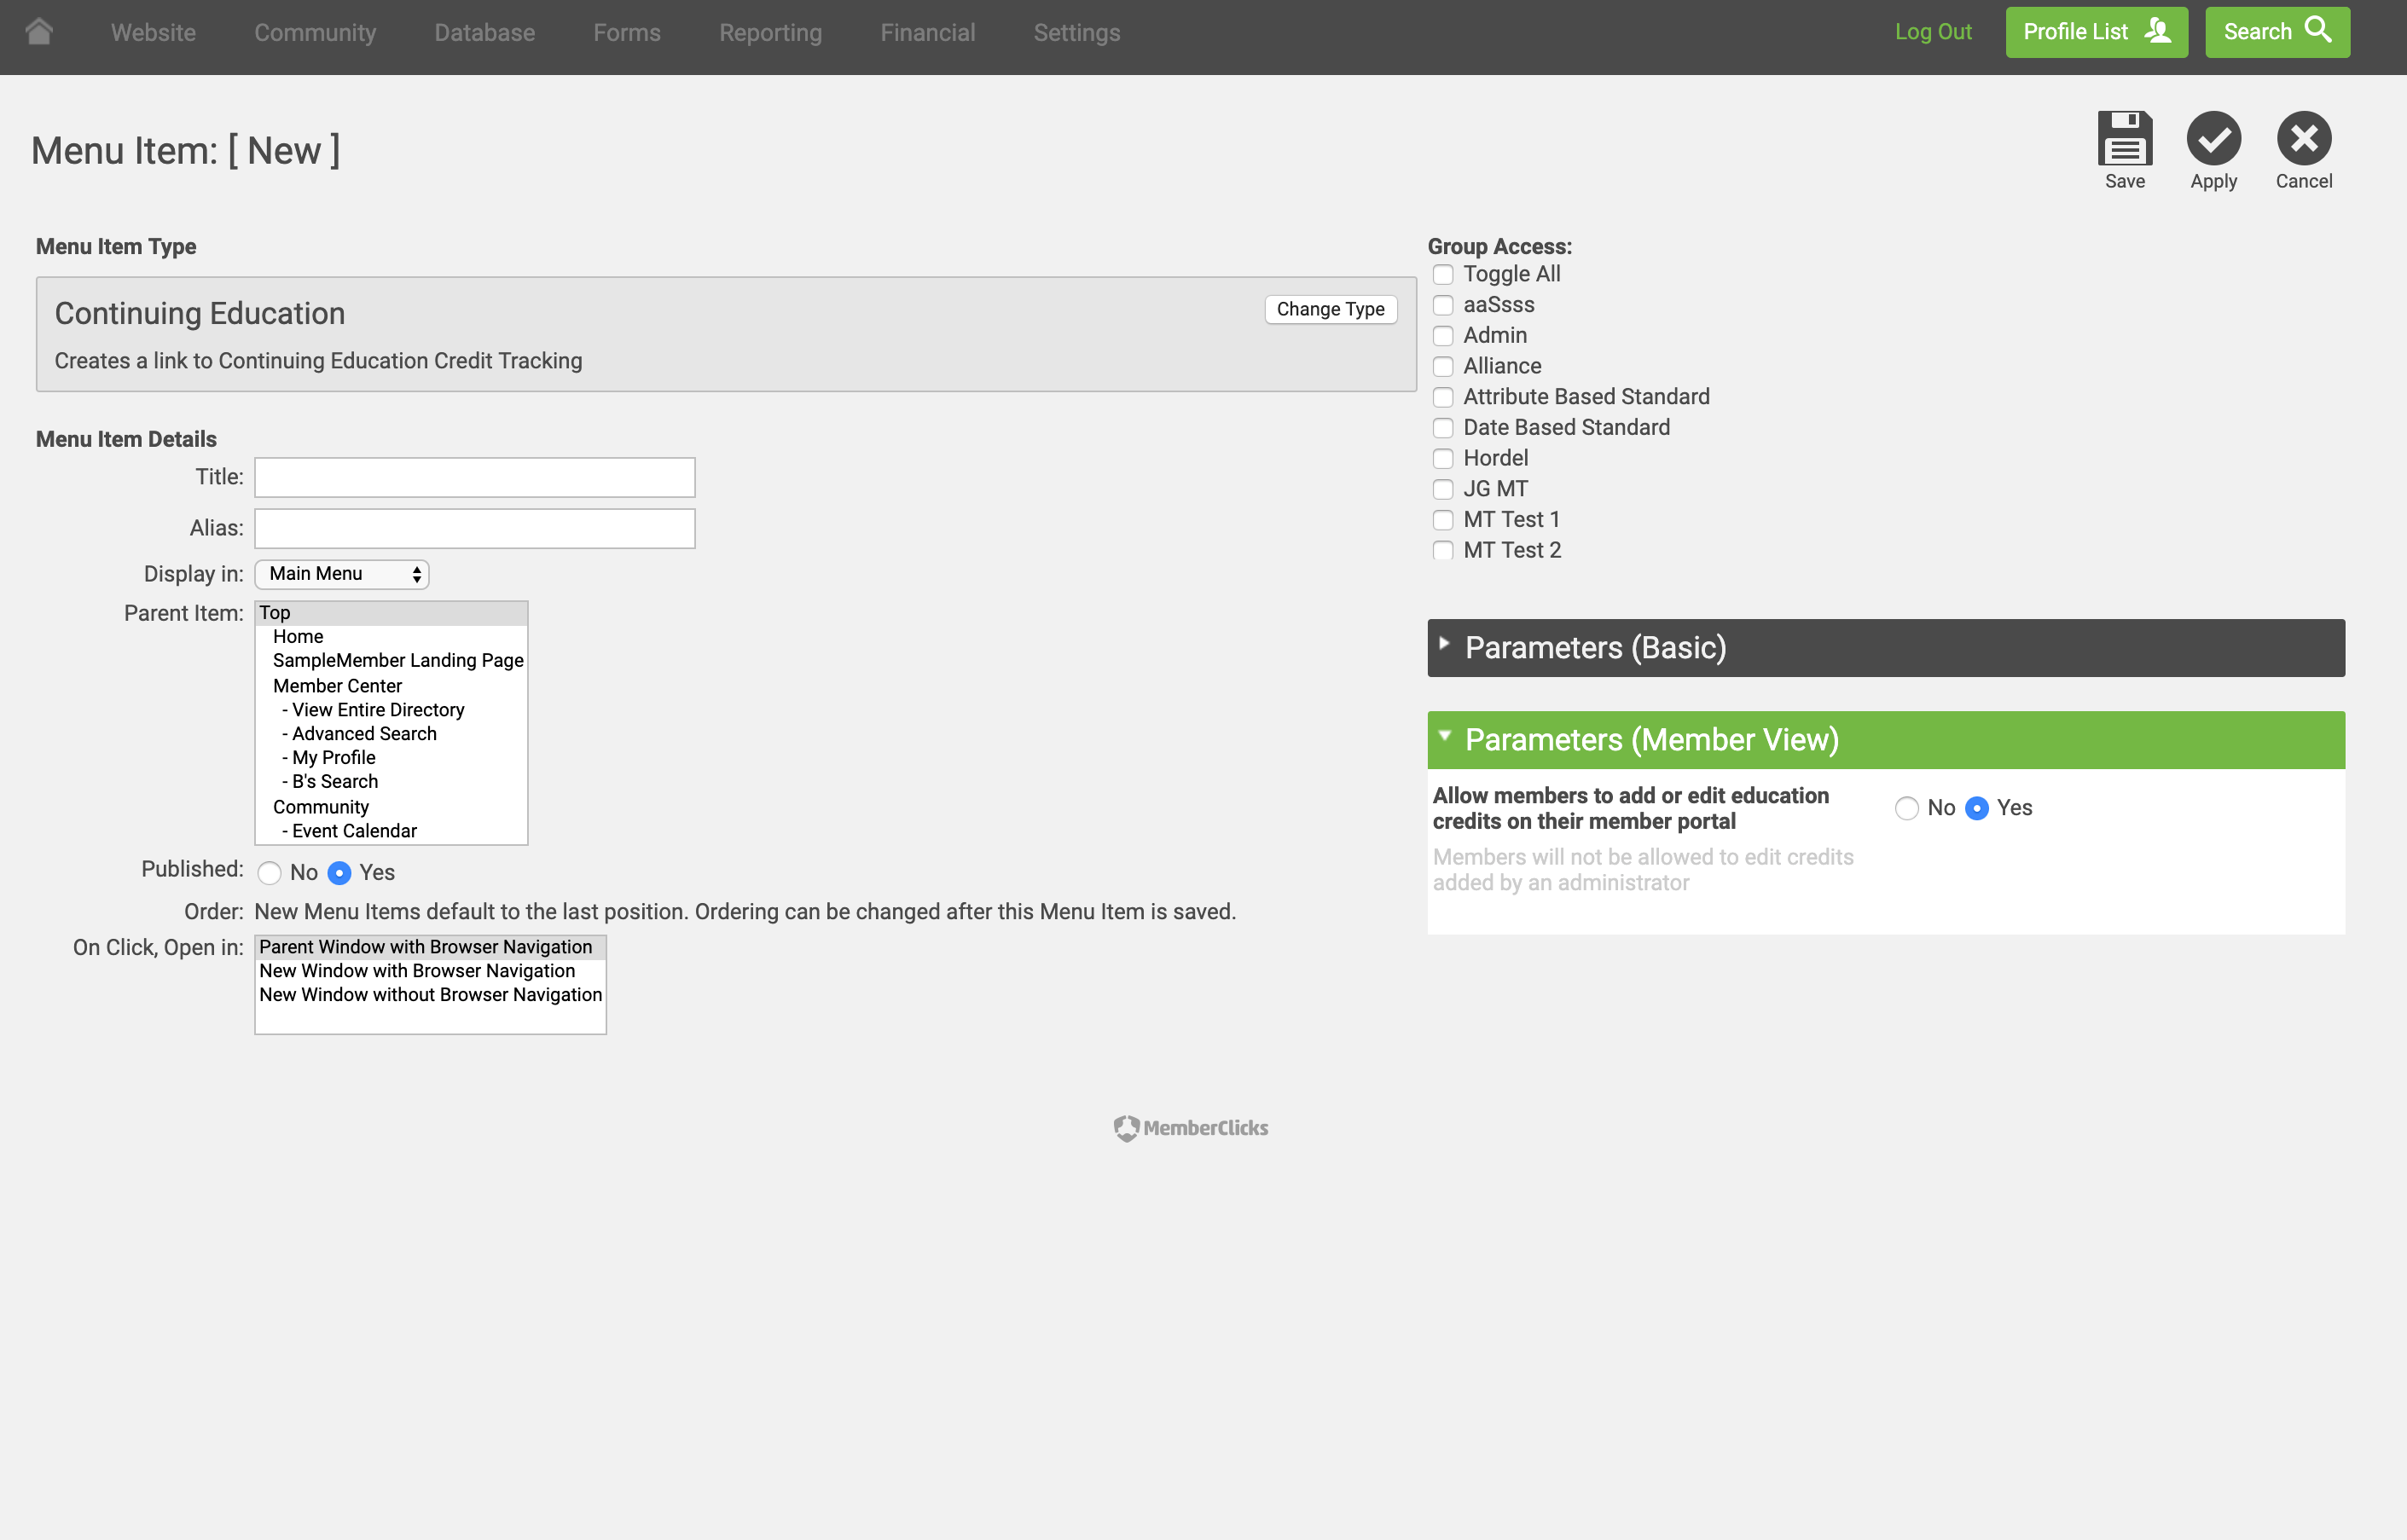Open the Display in dropdown
Image resolution: width=2407 pixels, height=1540 pixels.
342,574
